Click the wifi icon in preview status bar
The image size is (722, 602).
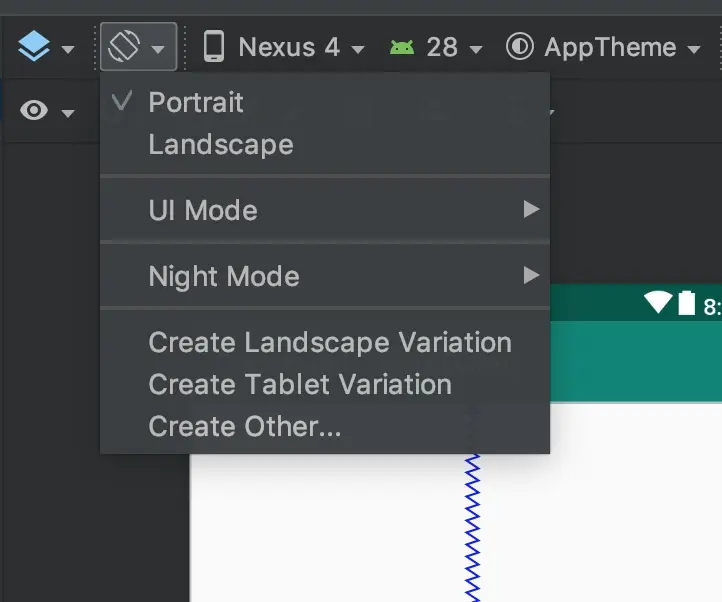(x=658, y=302)
